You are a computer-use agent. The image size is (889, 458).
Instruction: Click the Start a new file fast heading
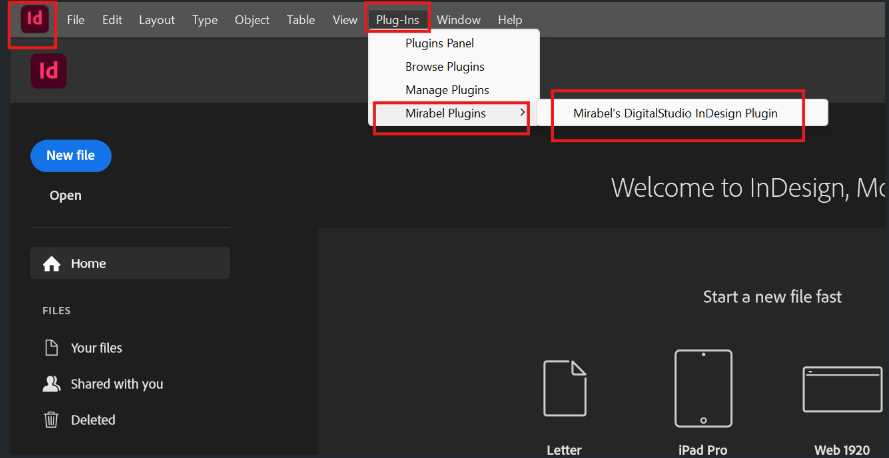(772, 296)
